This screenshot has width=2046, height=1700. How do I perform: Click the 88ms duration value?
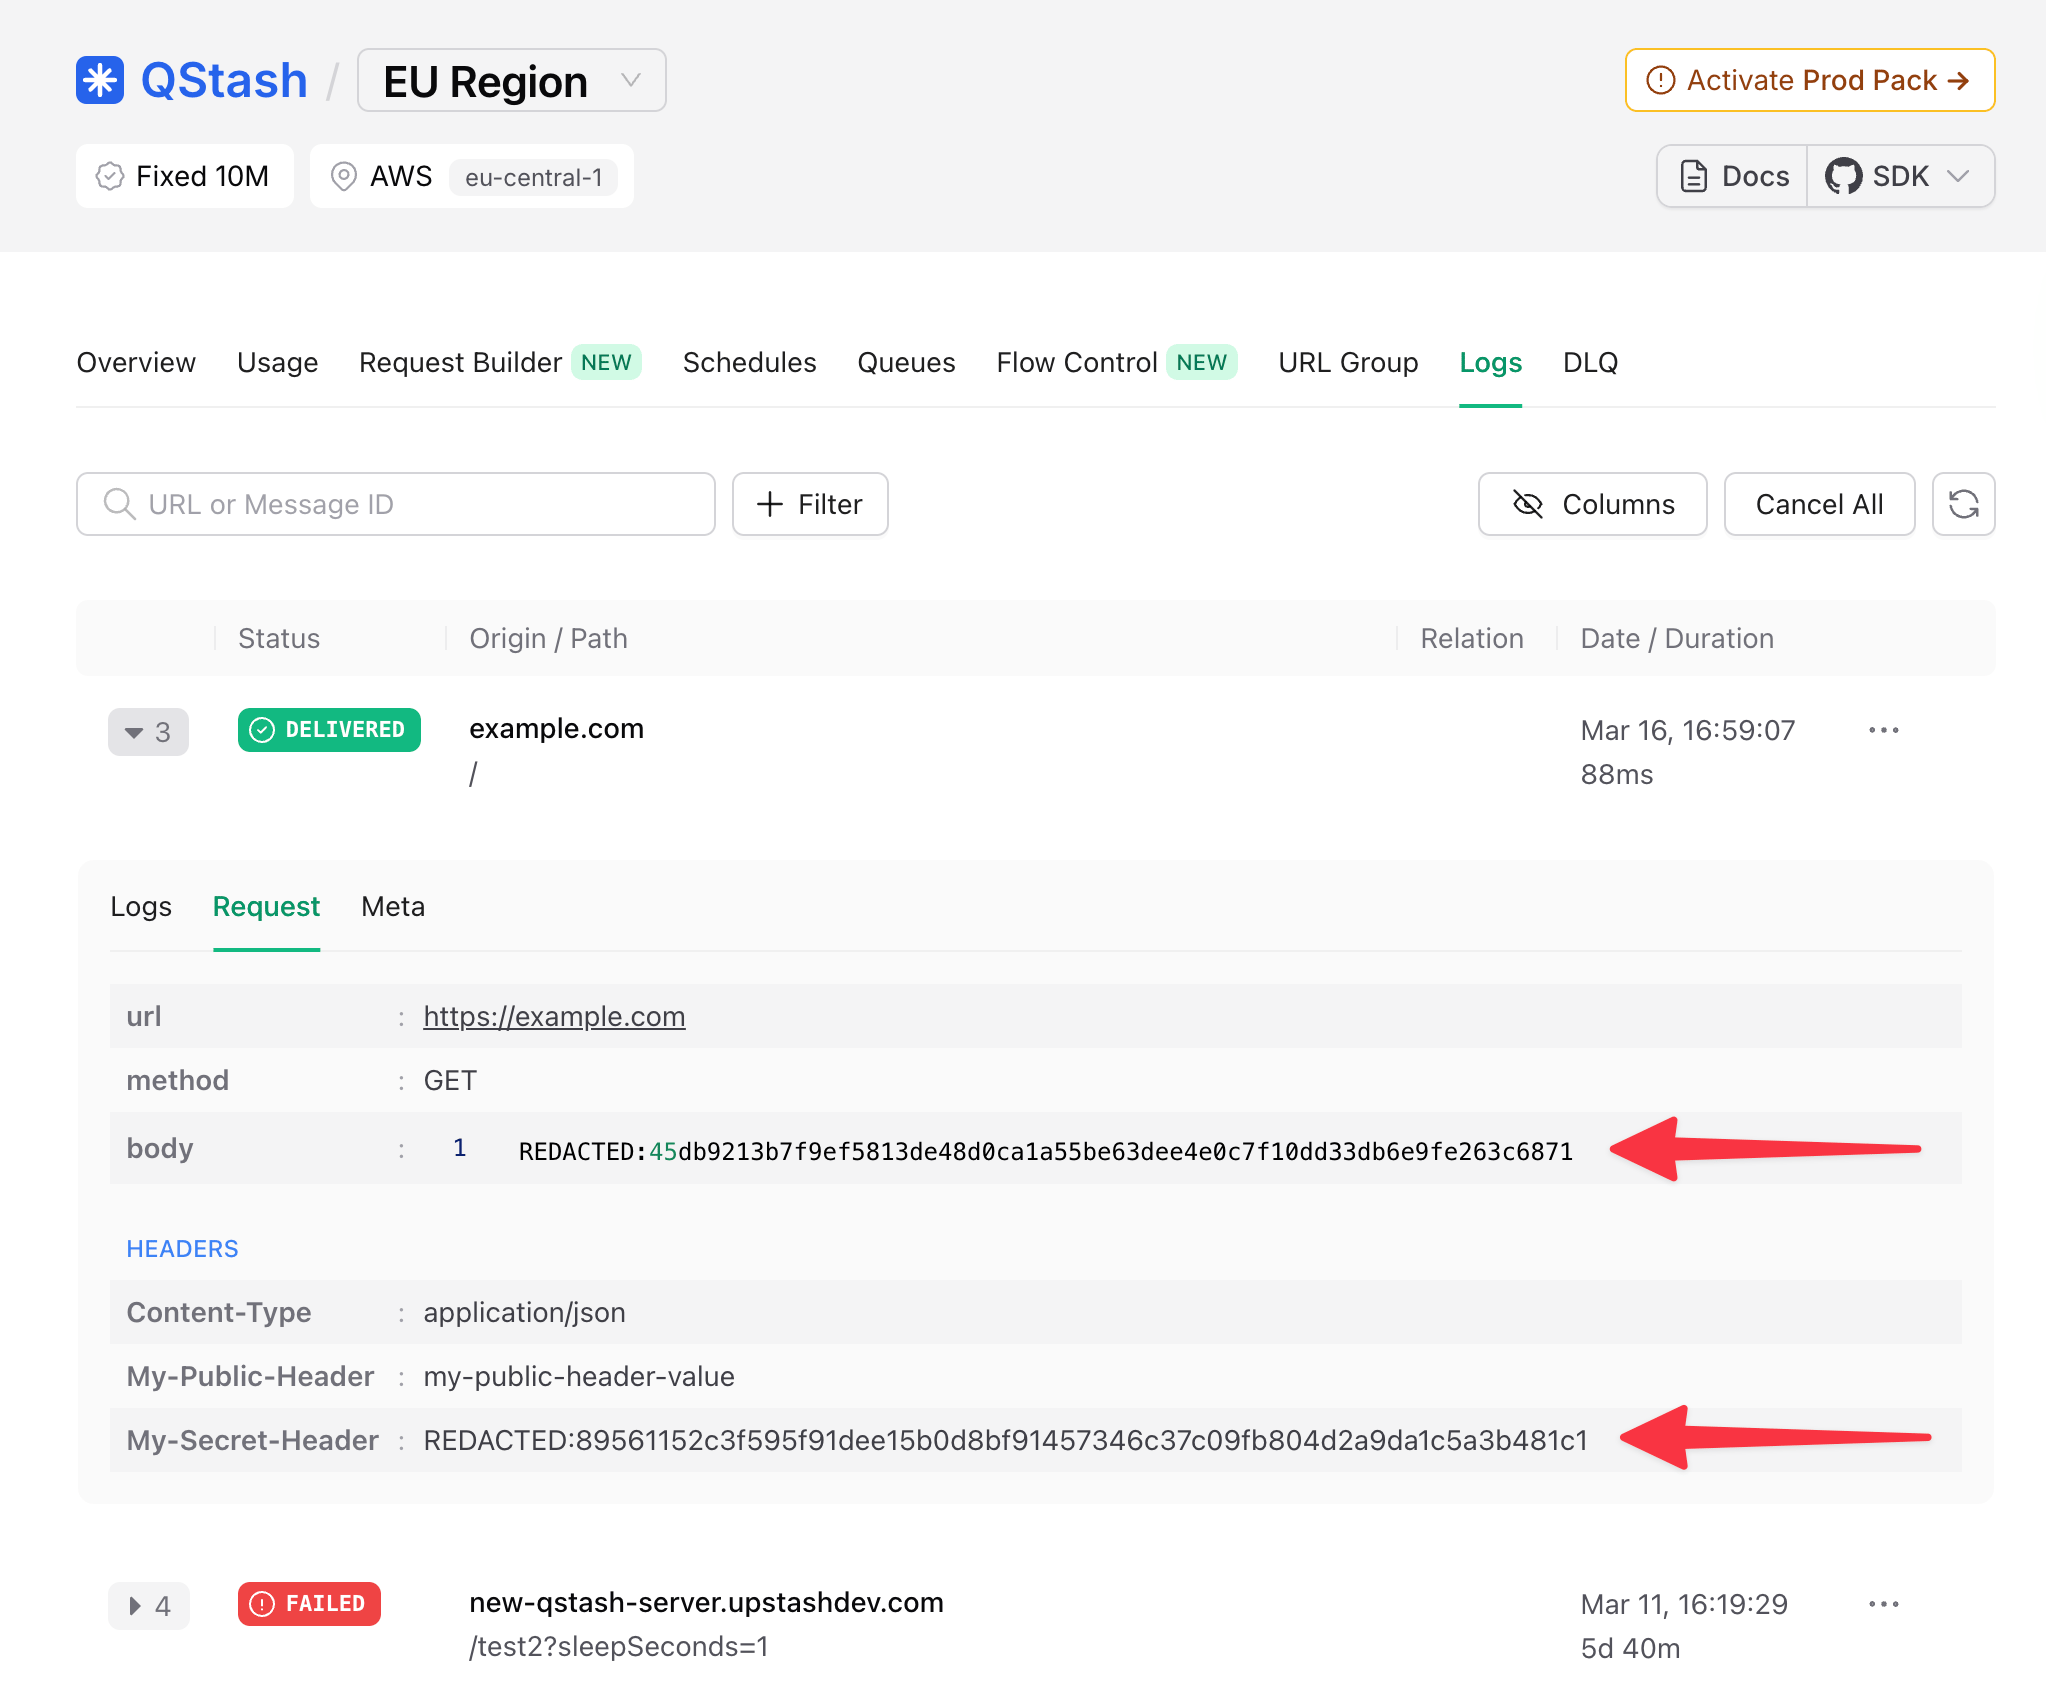click(1616, 774)
